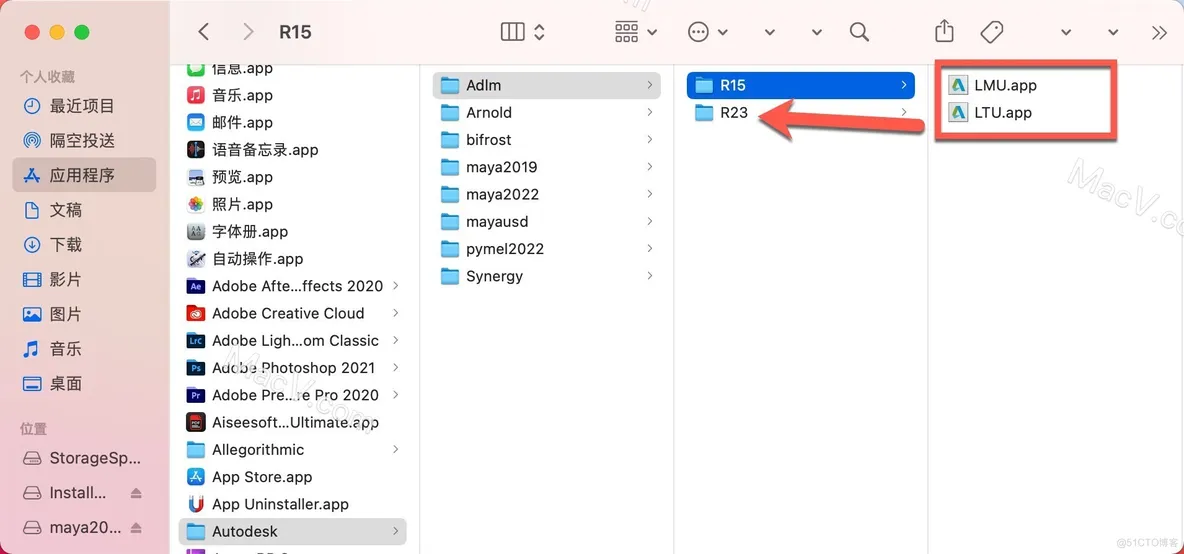The width and height of the screenshot is (1184, 554).
Task: Select 音乐.app icon
Action: pos(196,95)
